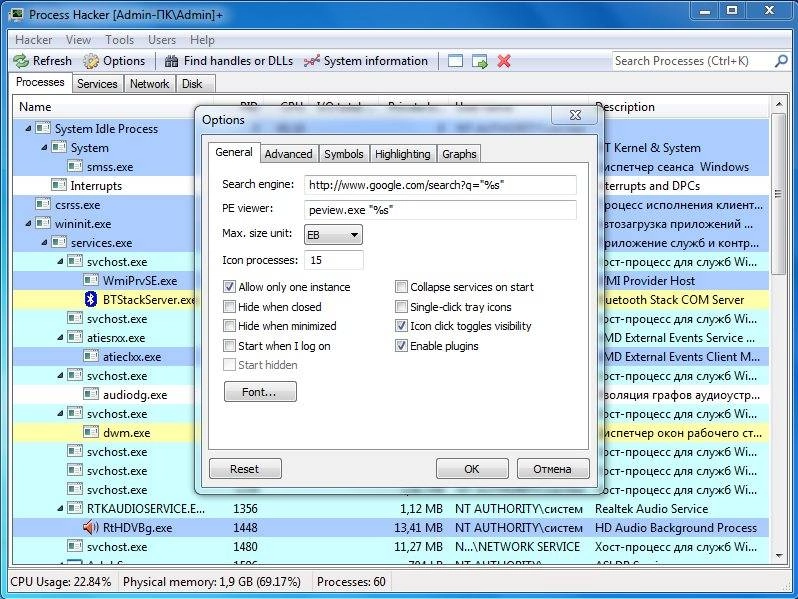
Task: Click the icon beside WmiPrvSE.exe
Action: (x=91, y=280)
